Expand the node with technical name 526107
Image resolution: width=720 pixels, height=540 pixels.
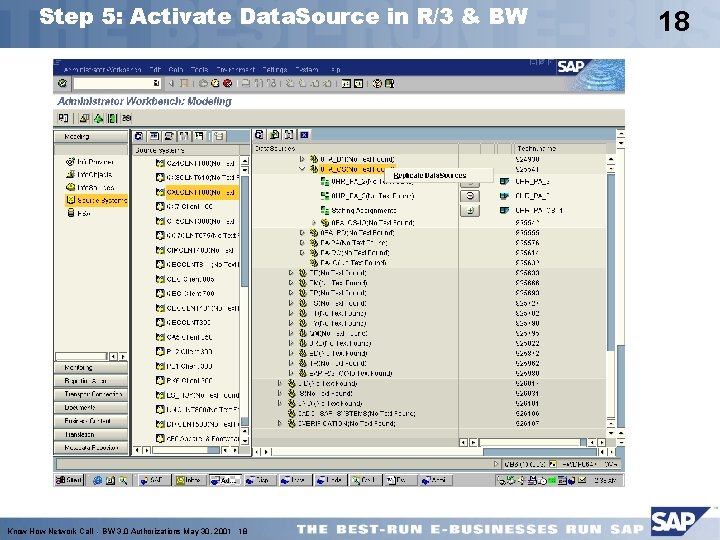pyautogui.click(x=280, y=423)
